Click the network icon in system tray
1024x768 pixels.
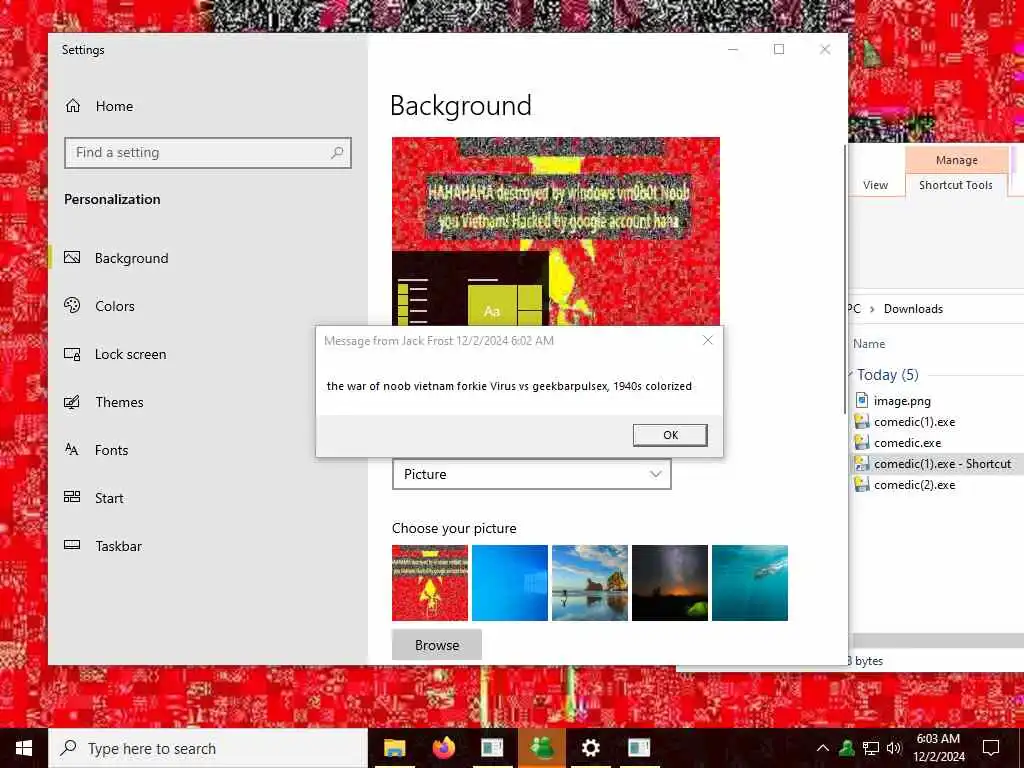(x=871, y=748)
